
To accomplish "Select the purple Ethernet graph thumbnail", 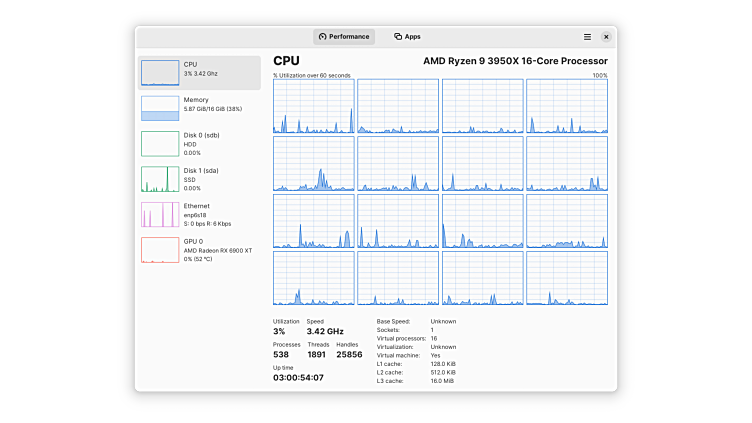I will (159, 214).
